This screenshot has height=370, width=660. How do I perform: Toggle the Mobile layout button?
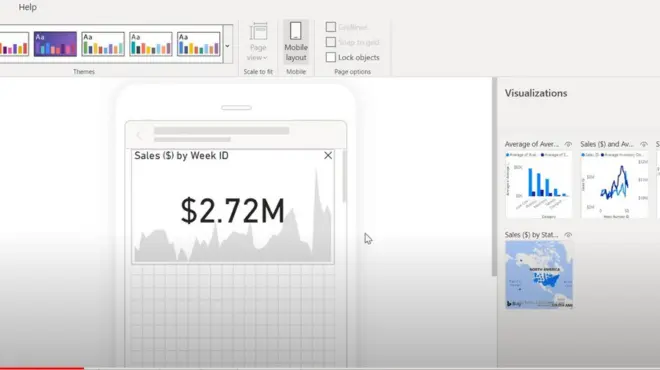tap(296, 42)
